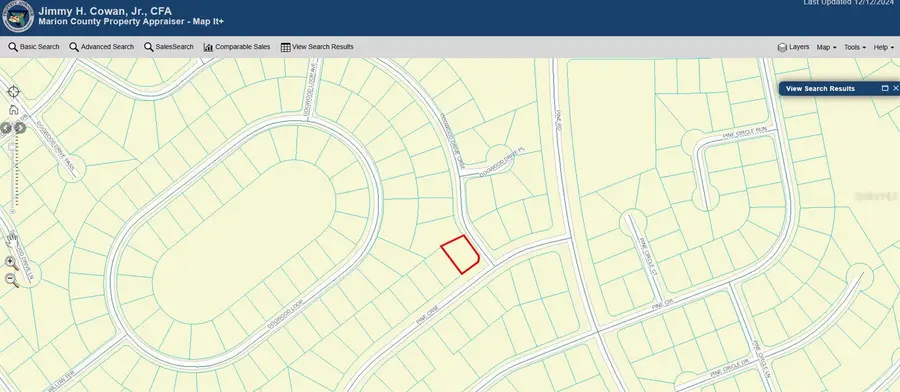Click the home extent icon

pos(13,110)
